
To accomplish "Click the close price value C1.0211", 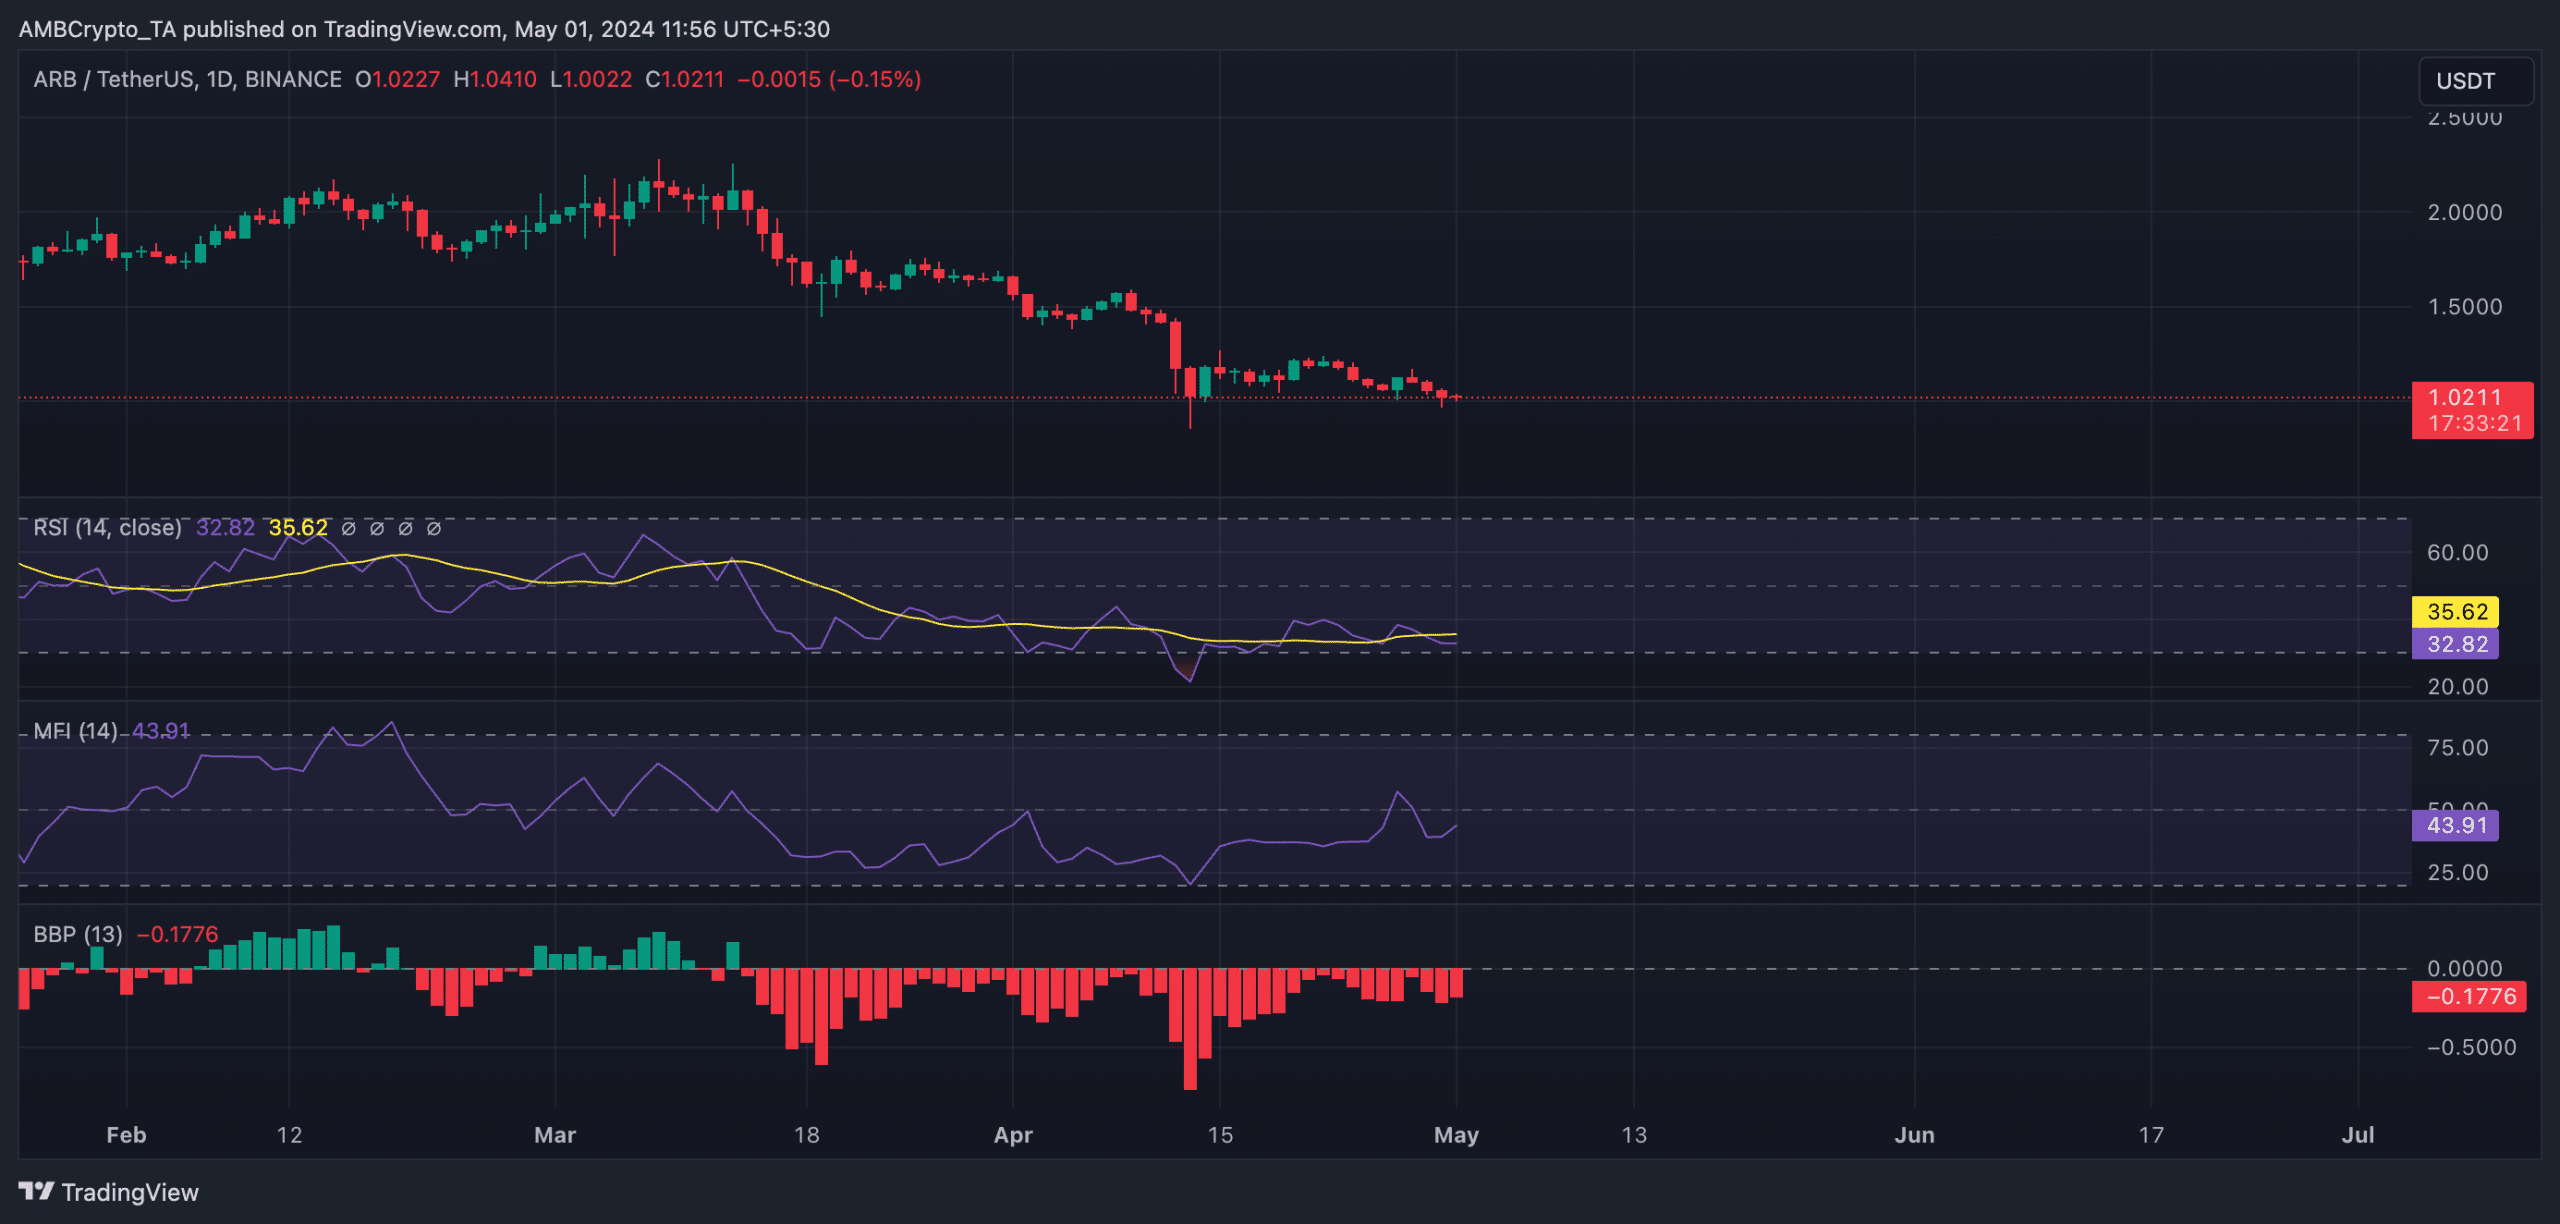I will (x=684, y=79).
